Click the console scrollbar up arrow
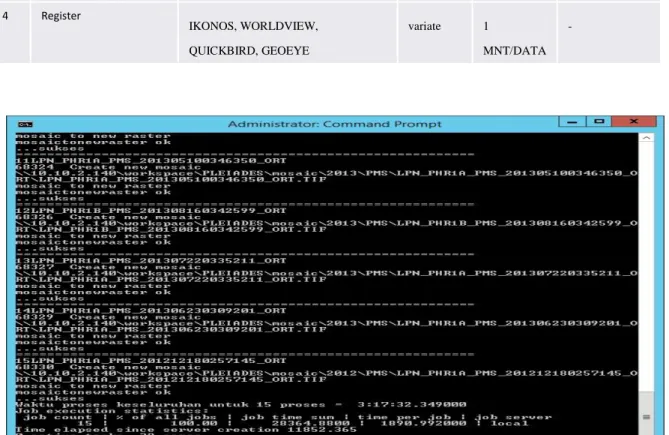 pos(646,138)
